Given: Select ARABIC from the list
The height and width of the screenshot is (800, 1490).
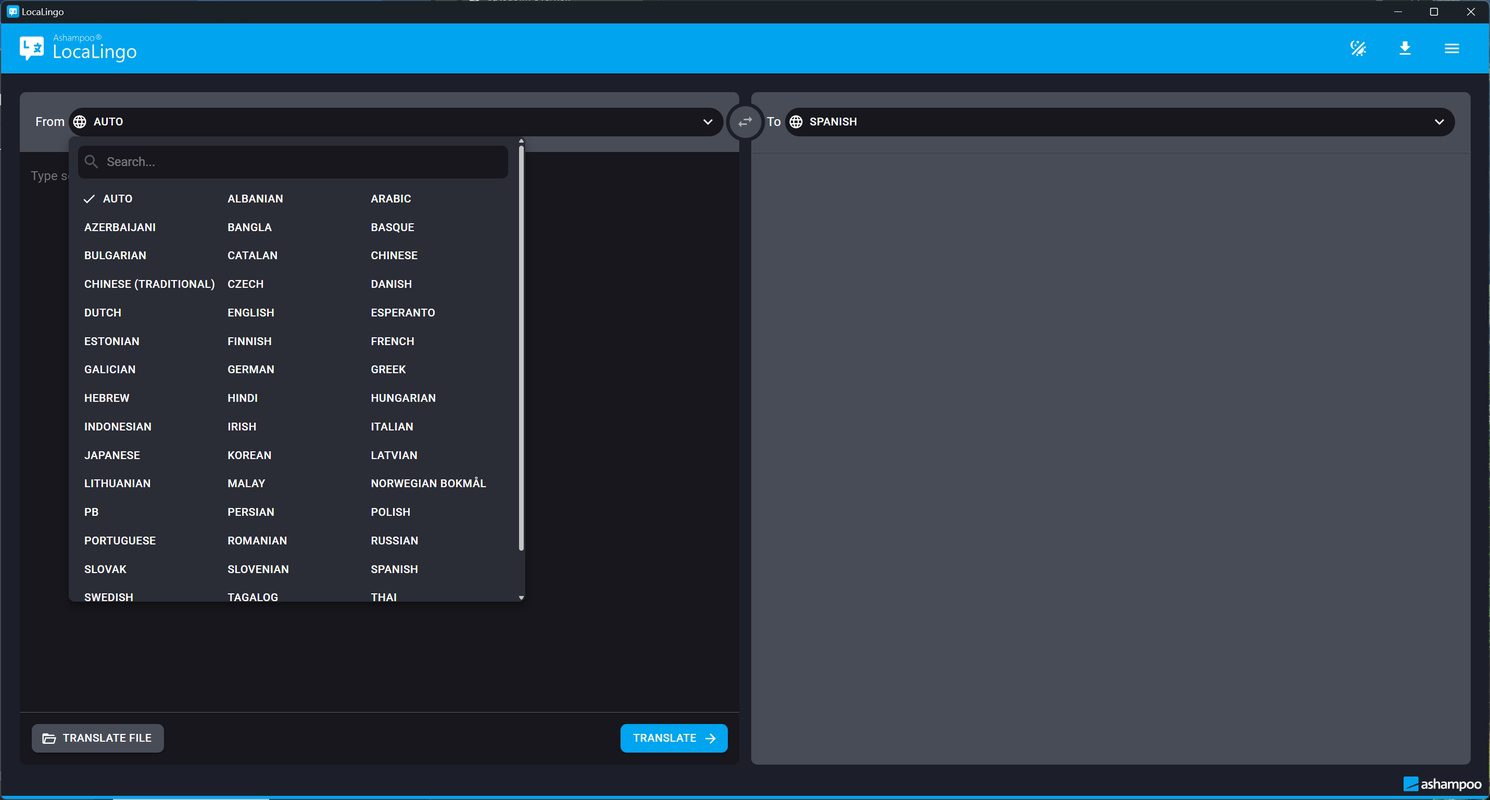Looking at the screenshot, I should coord(391,199).
